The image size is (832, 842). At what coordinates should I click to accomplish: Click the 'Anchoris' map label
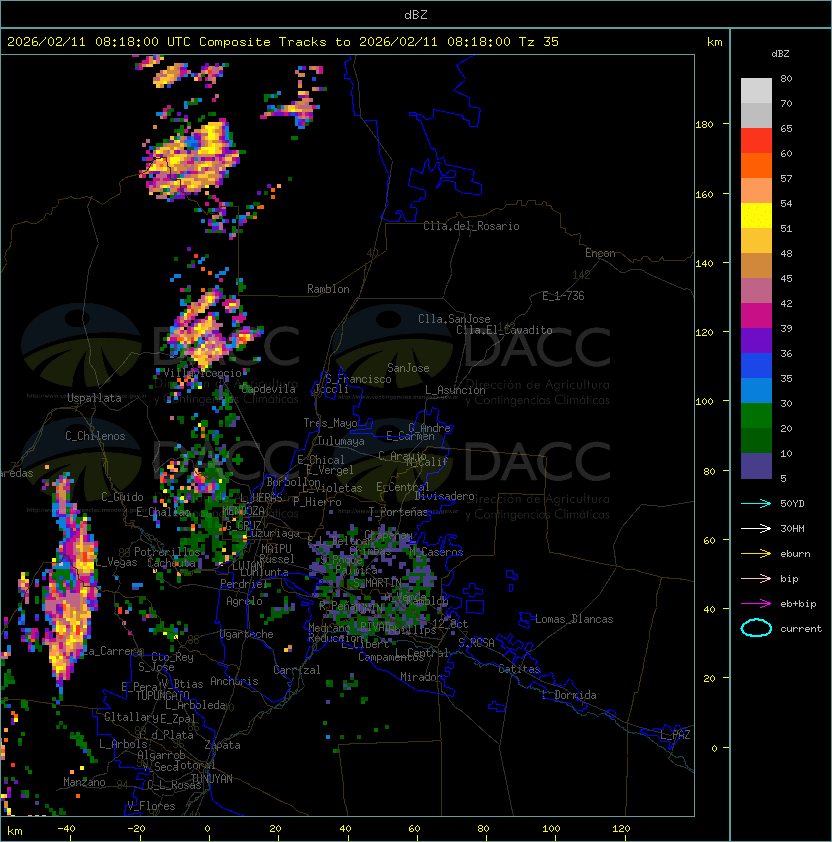point(234,681)
